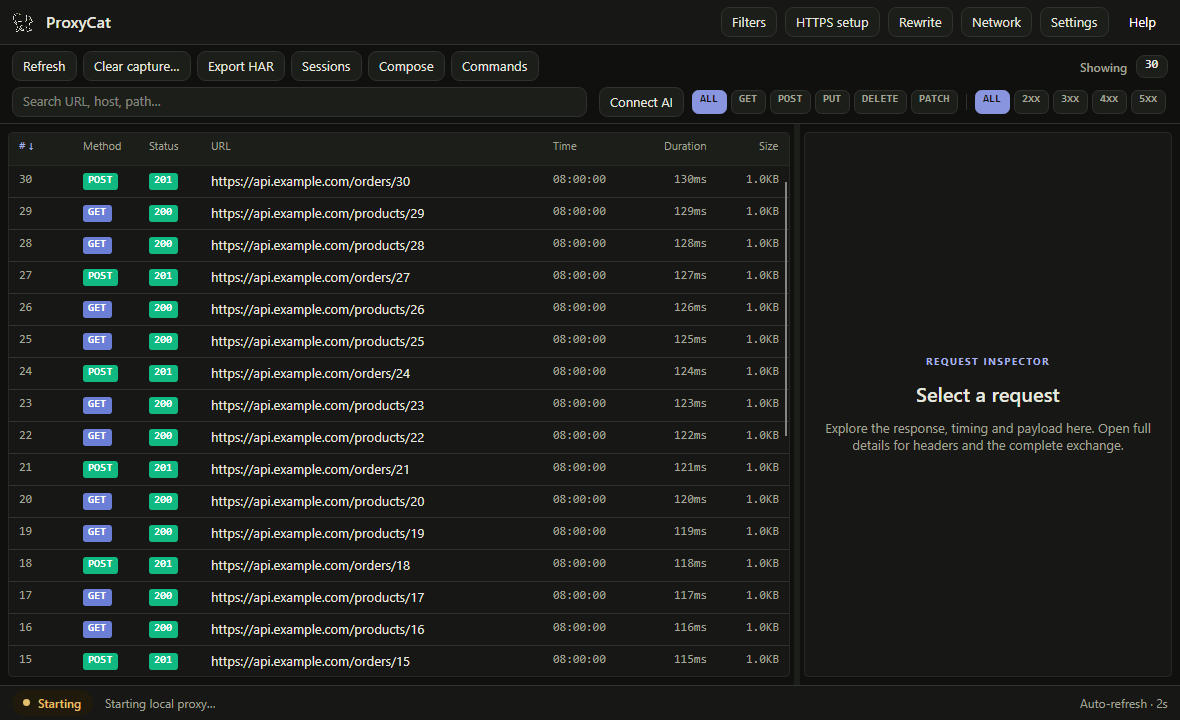
Task: Select request https://api.example.com/orders/24
Action: (x=398, y=373)
